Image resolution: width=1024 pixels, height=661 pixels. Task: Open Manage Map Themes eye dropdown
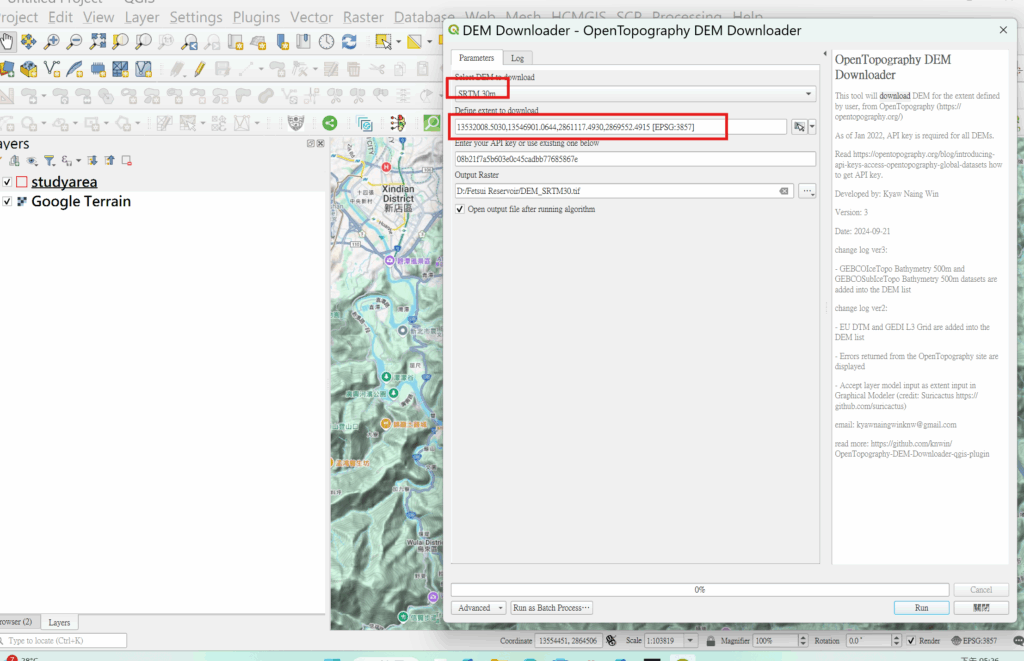[x=32, y=161]
